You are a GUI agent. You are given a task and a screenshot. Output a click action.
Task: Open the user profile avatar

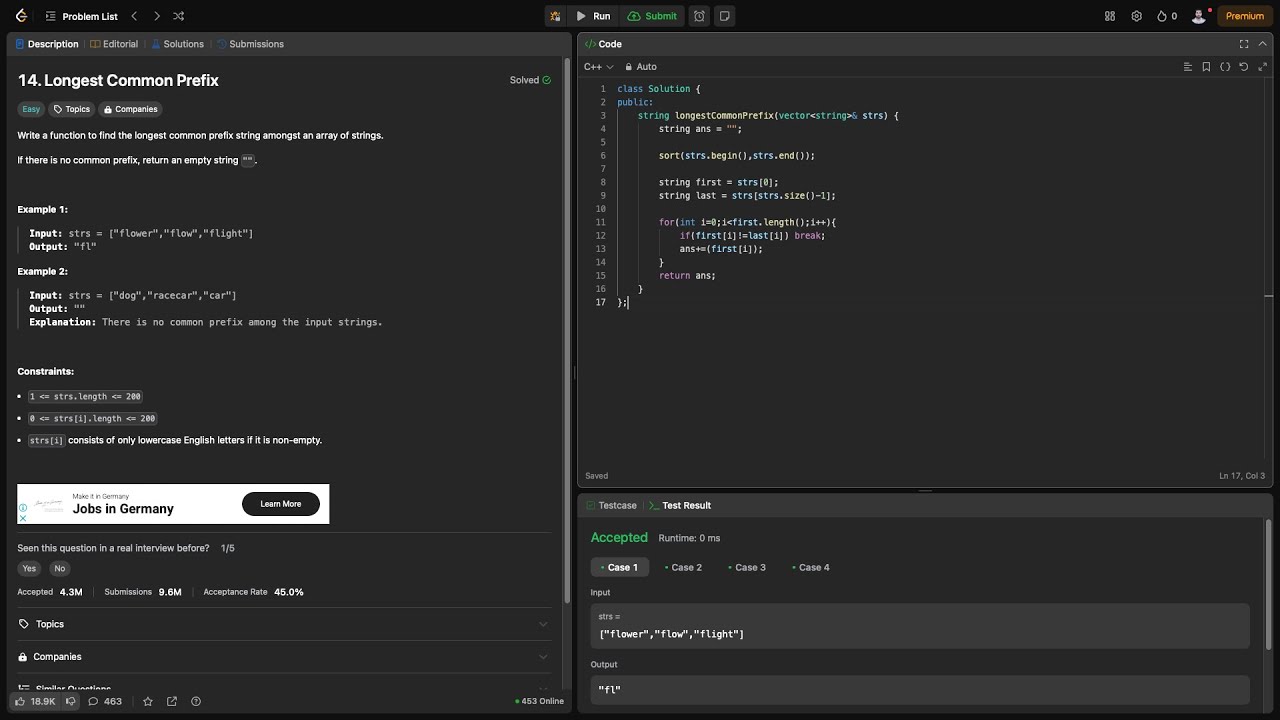coord(1199,16)
